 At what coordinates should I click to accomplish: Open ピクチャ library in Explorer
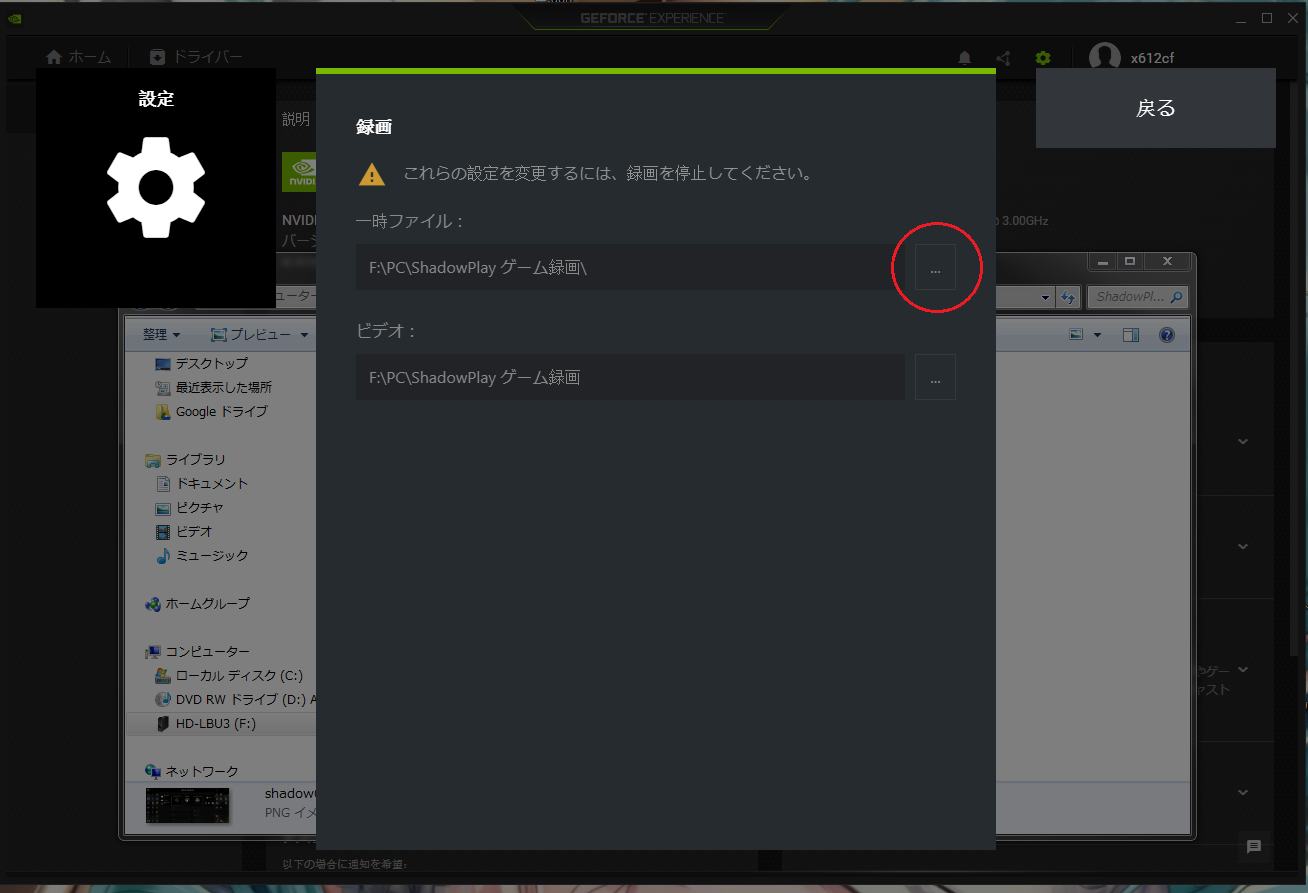pyautogui.click(x=190, y=507)
